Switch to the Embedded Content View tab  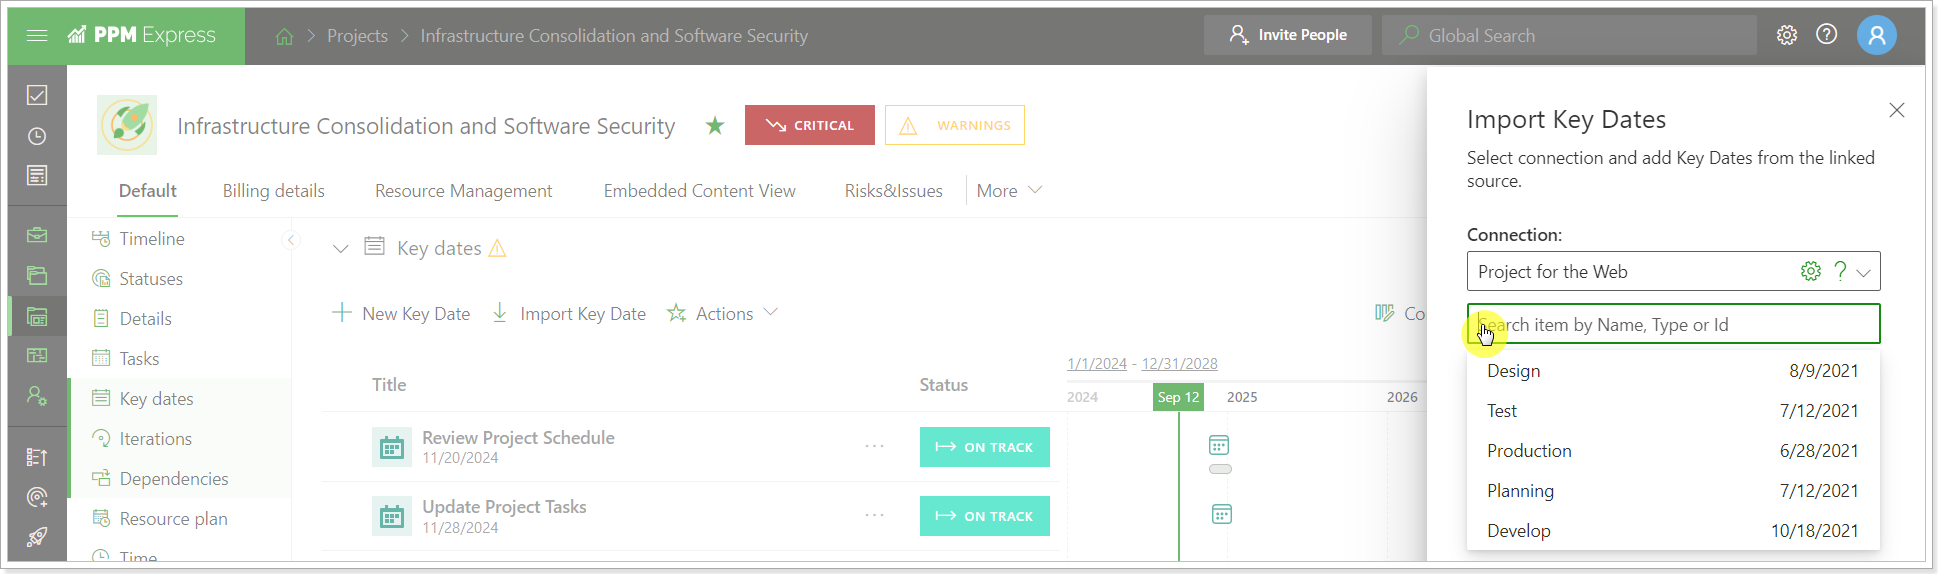click(700, 190)
